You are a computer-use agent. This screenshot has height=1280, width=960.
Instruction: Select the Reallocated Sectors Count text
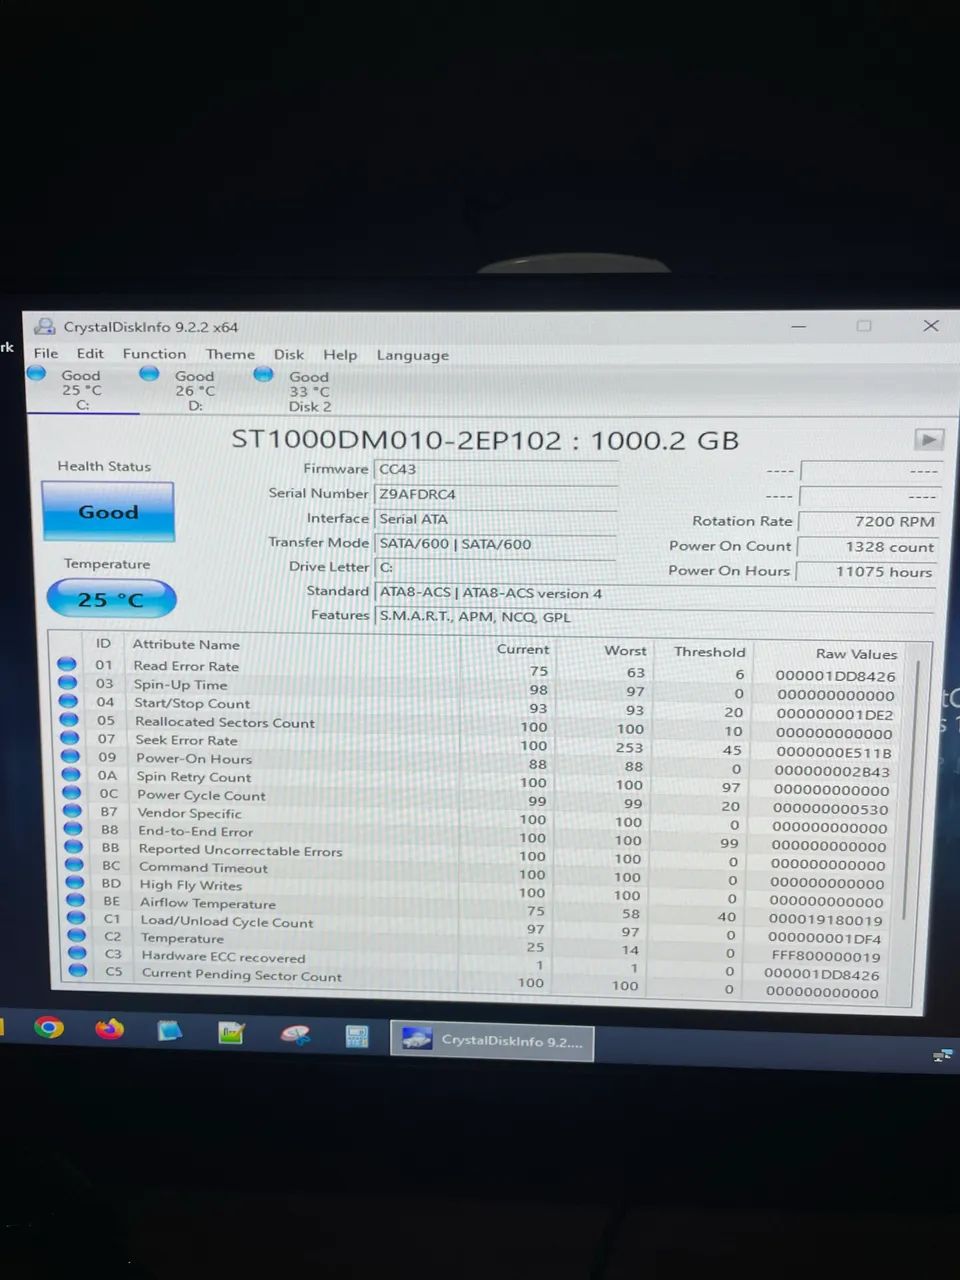click(225, 722)
